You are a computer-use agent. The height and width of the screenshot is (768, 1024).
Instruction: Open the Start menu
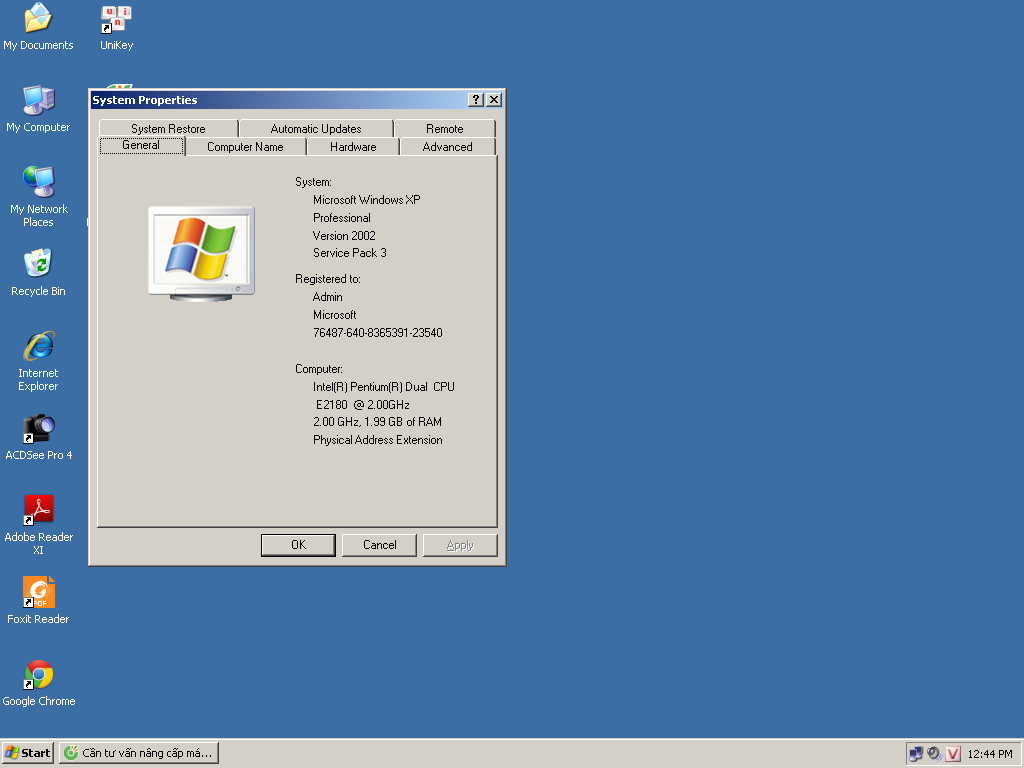[27, 753]
